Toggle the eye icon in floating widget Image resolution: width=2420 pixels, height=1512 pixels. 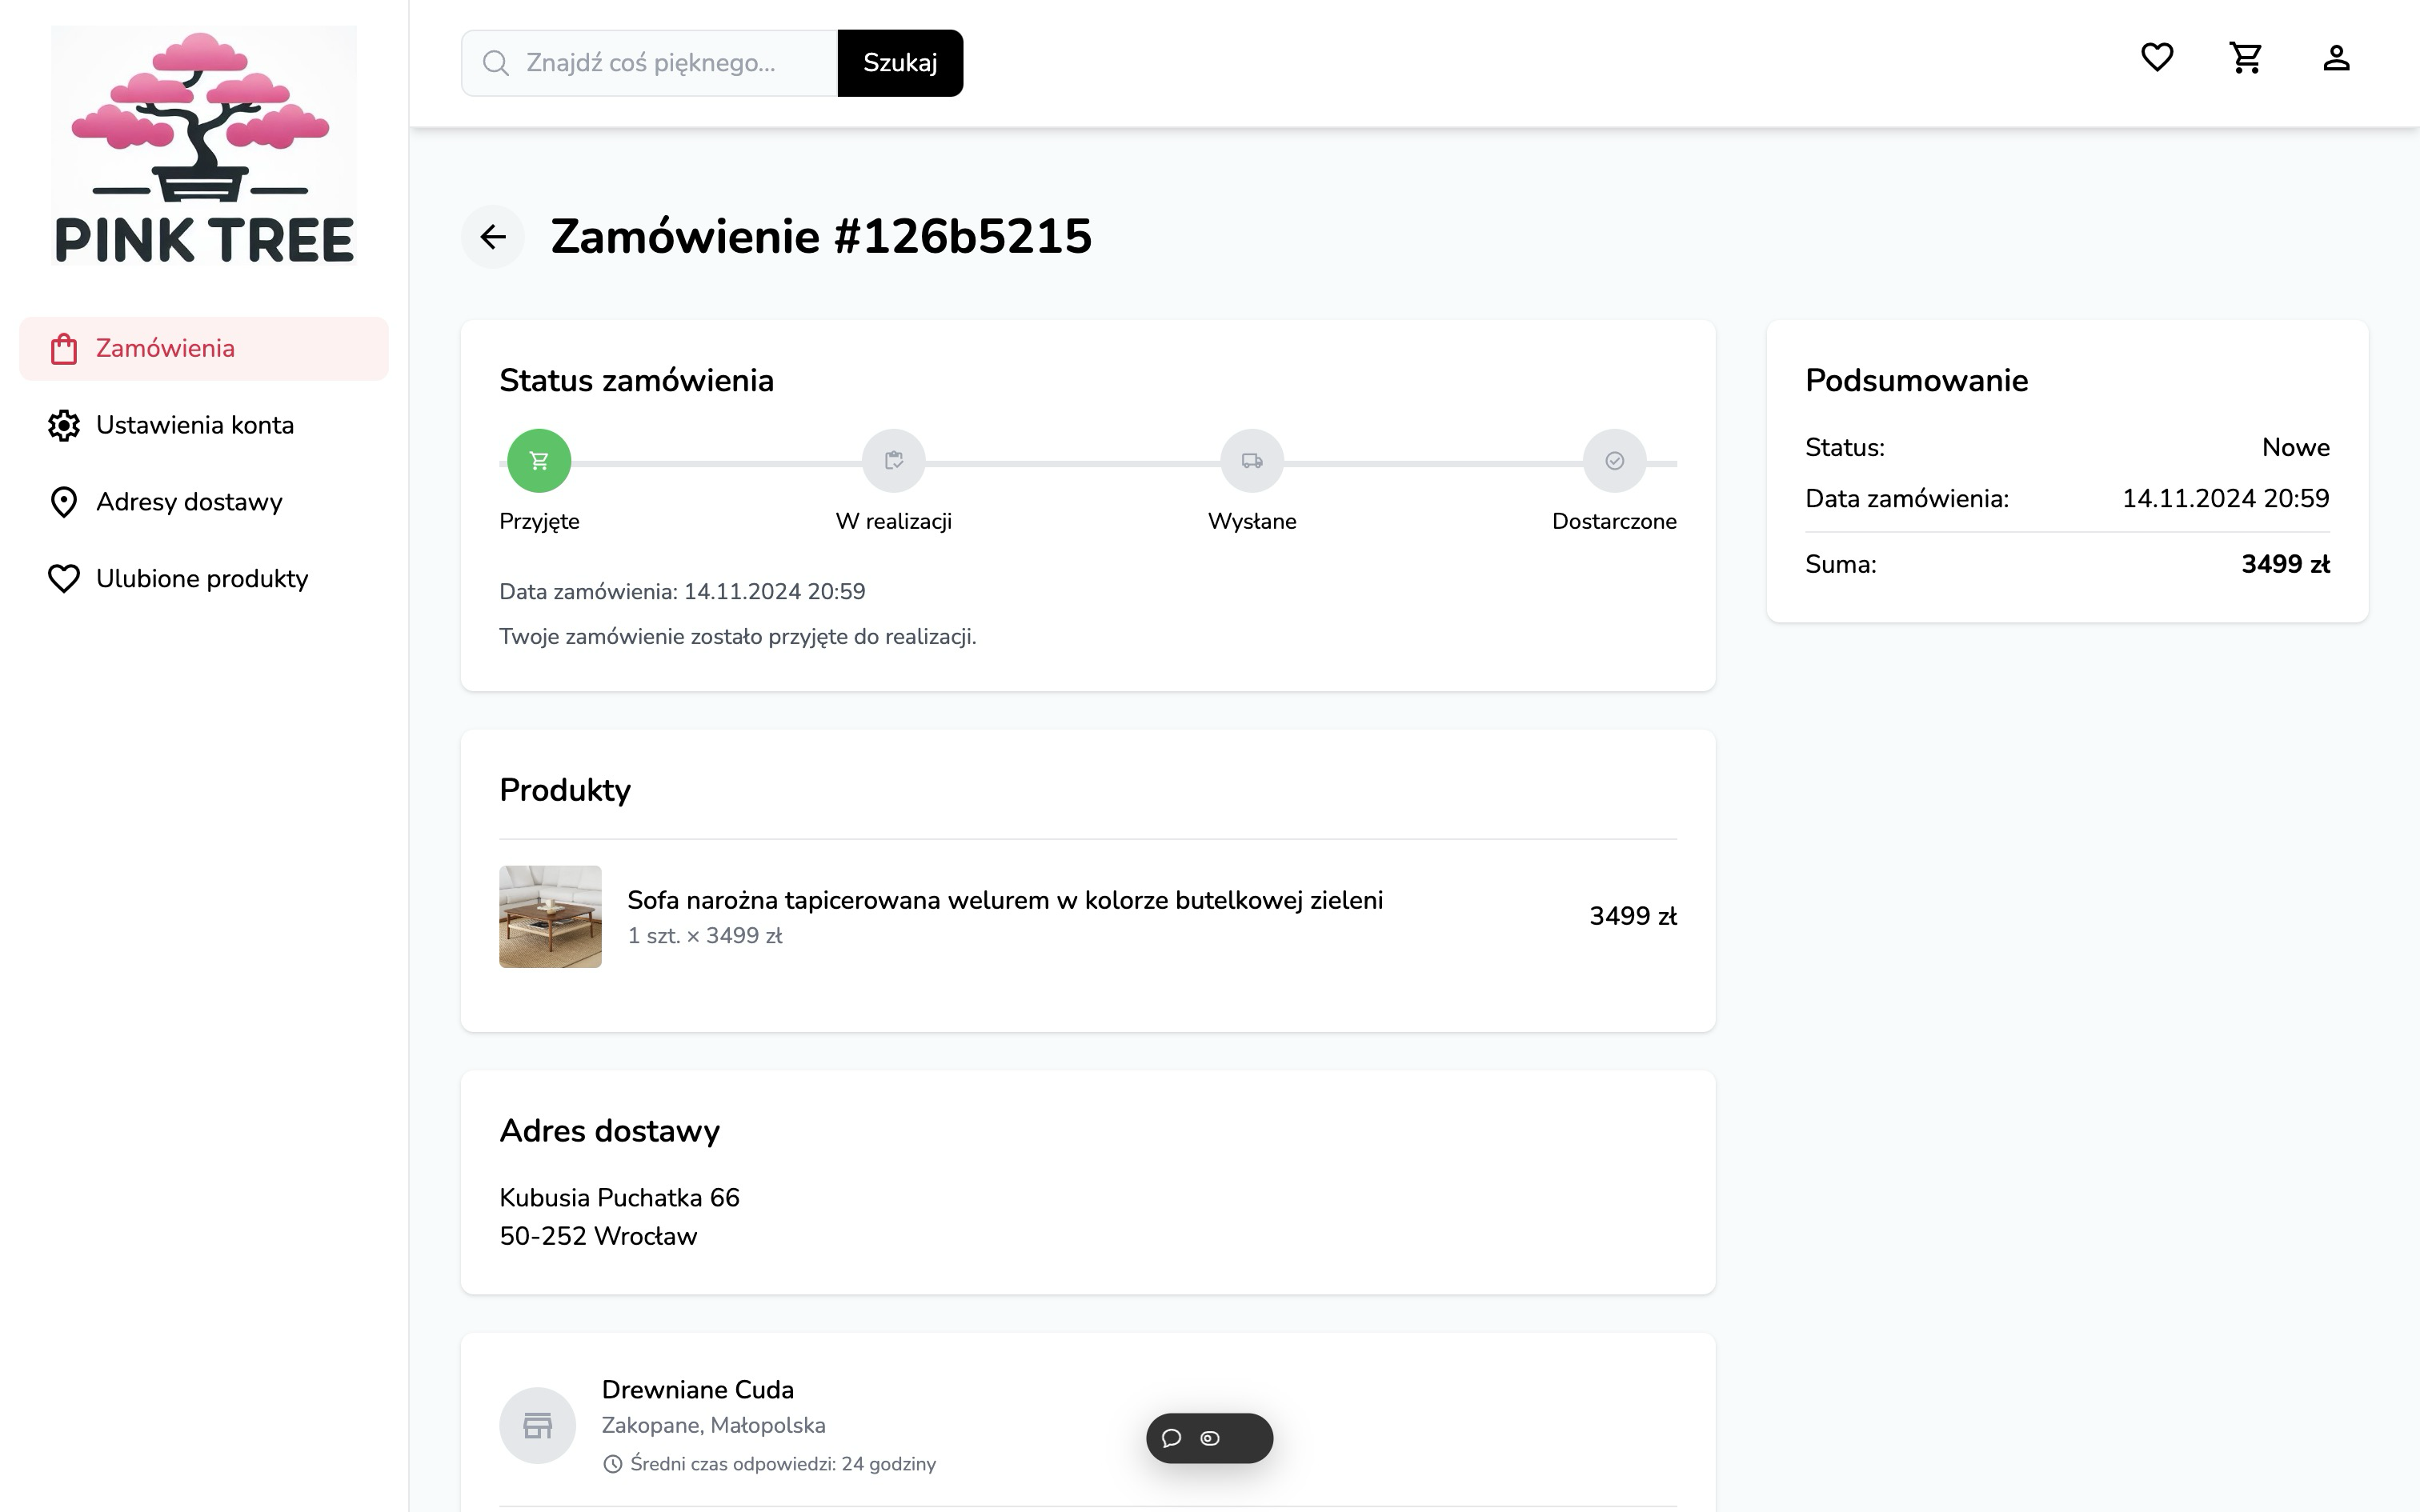tap(1210, 1438)
